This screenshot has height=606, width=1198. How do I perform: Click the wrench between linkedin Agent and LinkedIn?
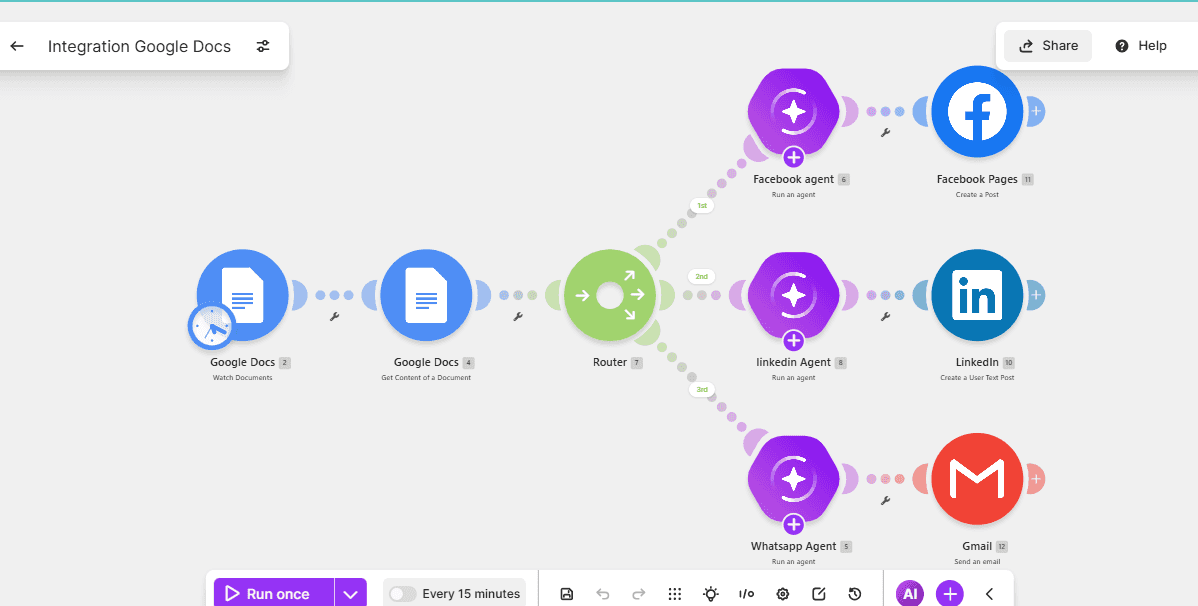coord(886,316)
